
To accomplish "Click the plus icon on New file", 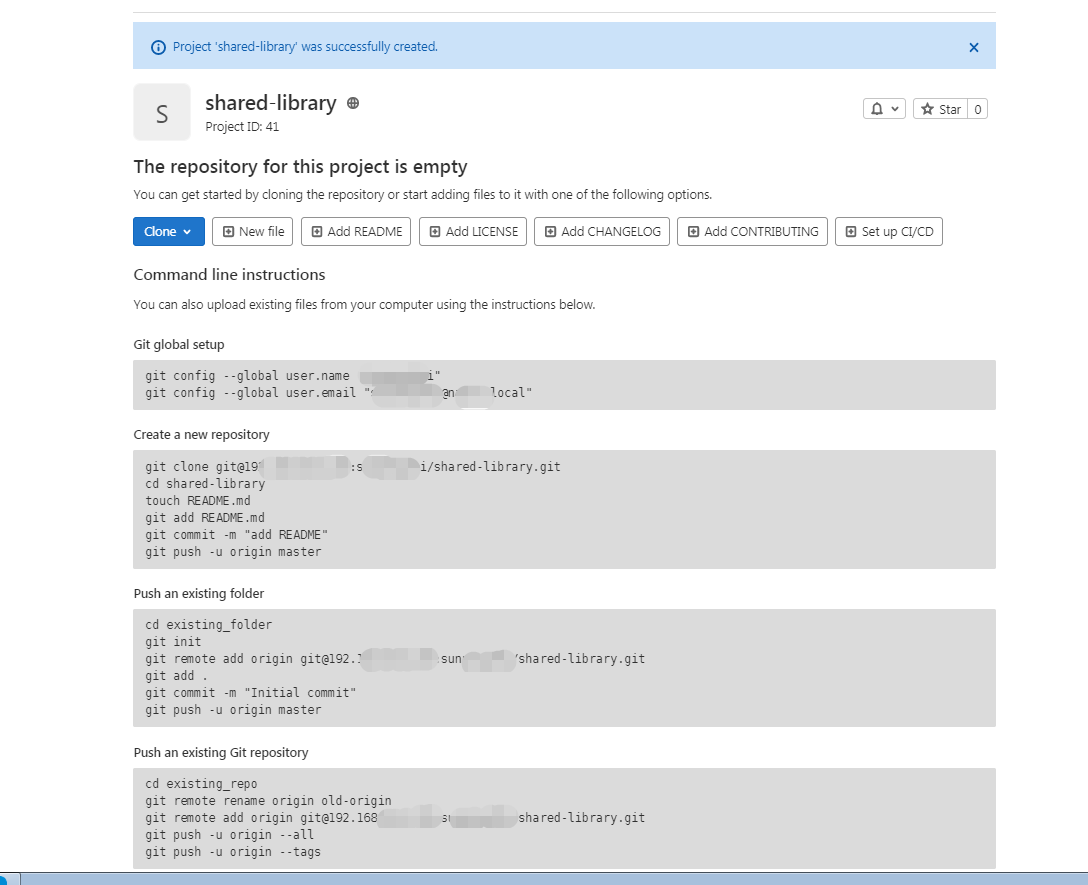I will coord(228,232).
